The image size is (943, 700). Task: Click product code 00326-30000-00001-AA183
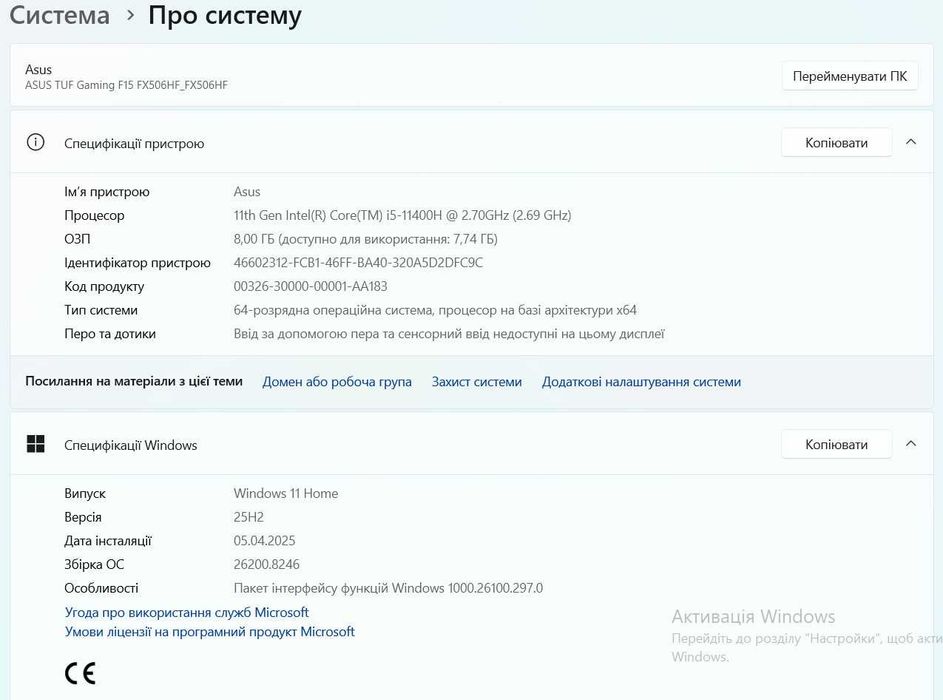pos(310,286)
